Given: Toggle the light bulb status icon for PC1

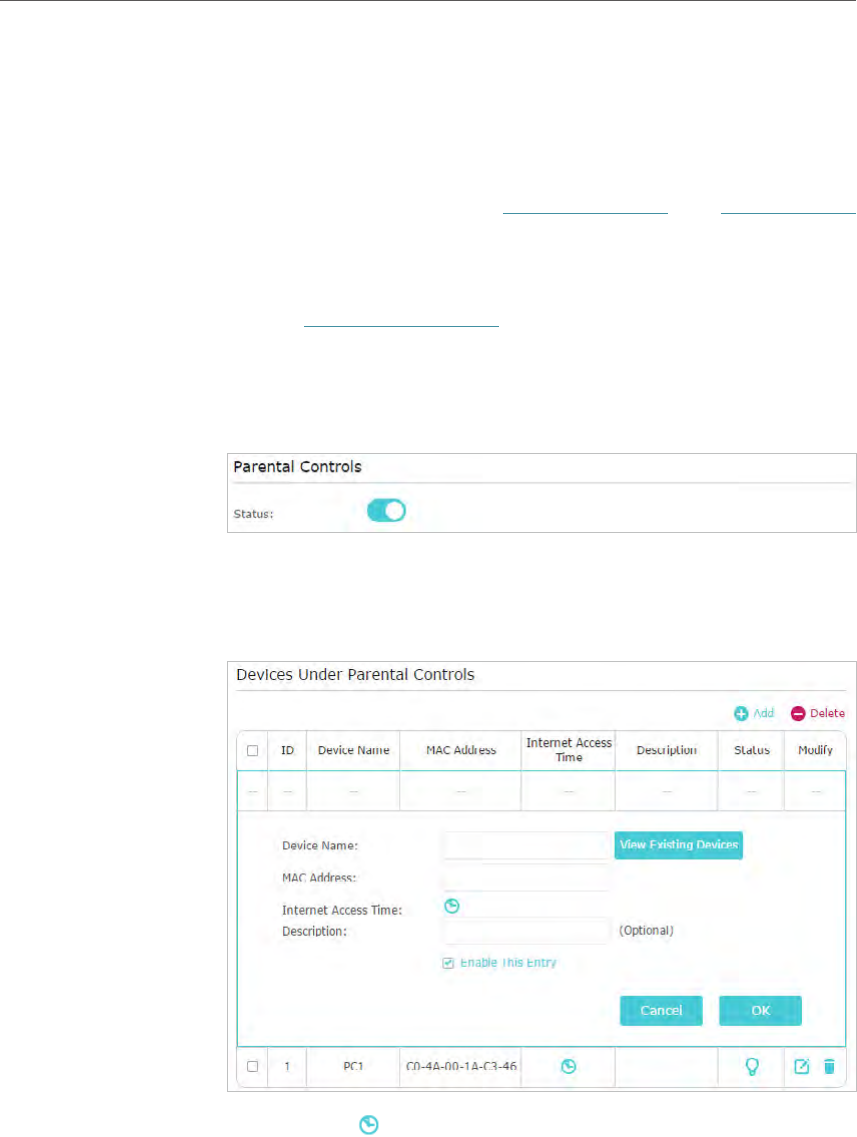Looking at the screenshot, I should (752, 1067).
